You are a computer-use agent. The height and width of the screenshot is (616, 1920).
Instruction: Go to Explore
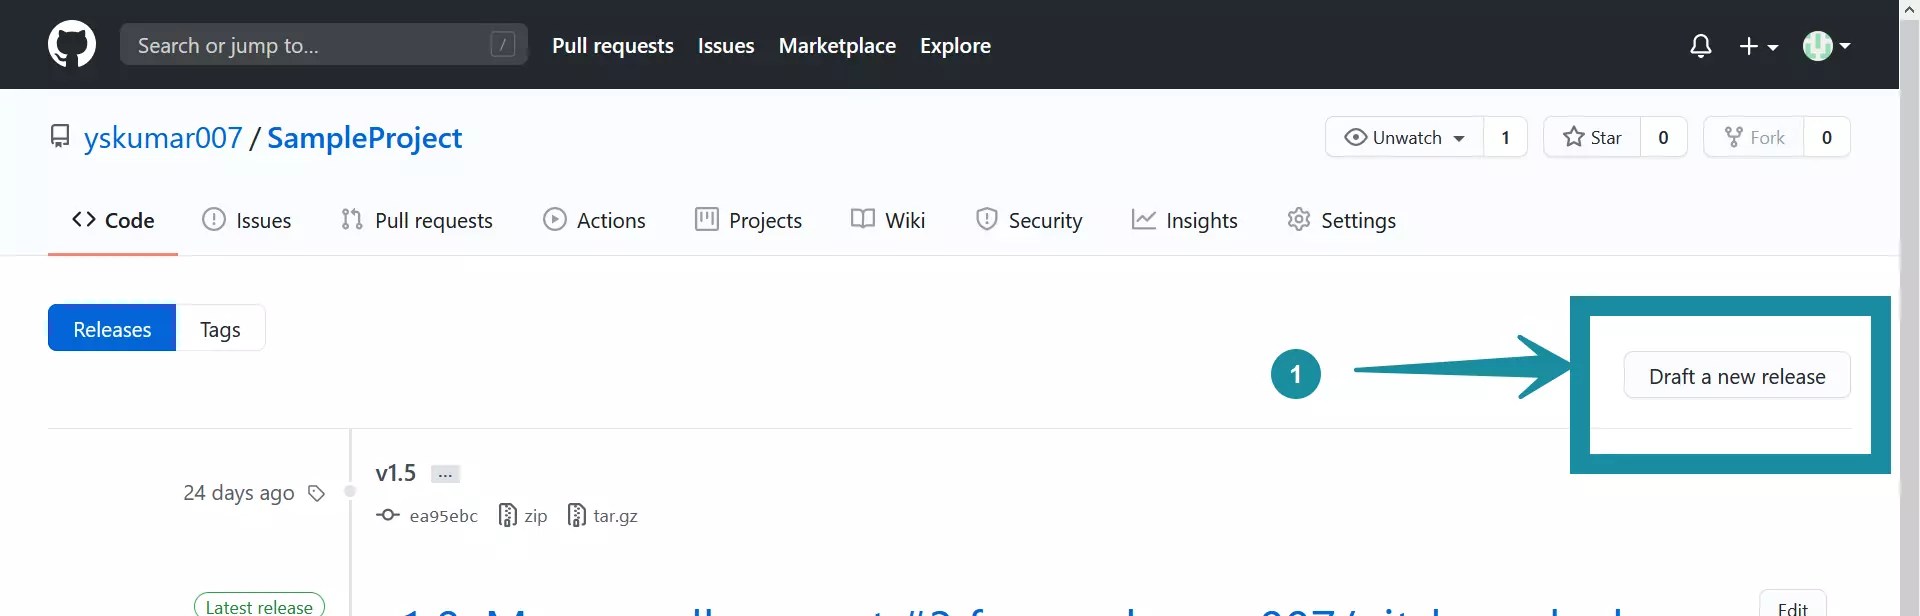click(955, 46)
